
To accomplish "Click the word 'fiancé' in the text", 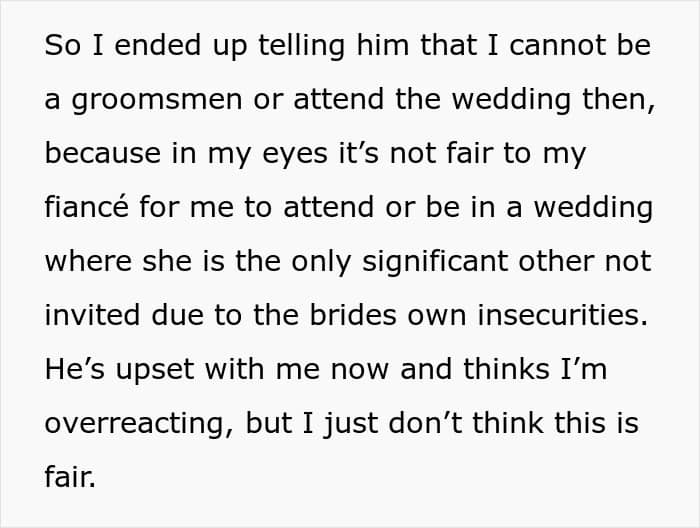I will (x=87, y=207).
